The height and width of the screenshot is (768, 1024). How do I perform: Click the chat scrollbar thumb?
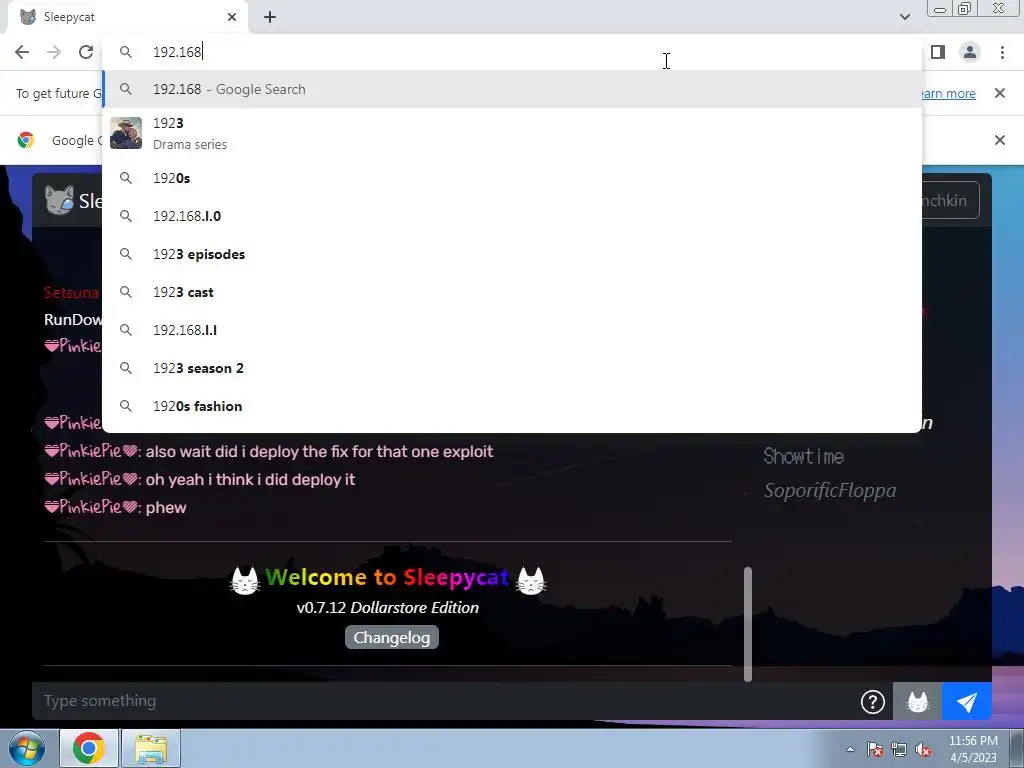tap(748, 624)
